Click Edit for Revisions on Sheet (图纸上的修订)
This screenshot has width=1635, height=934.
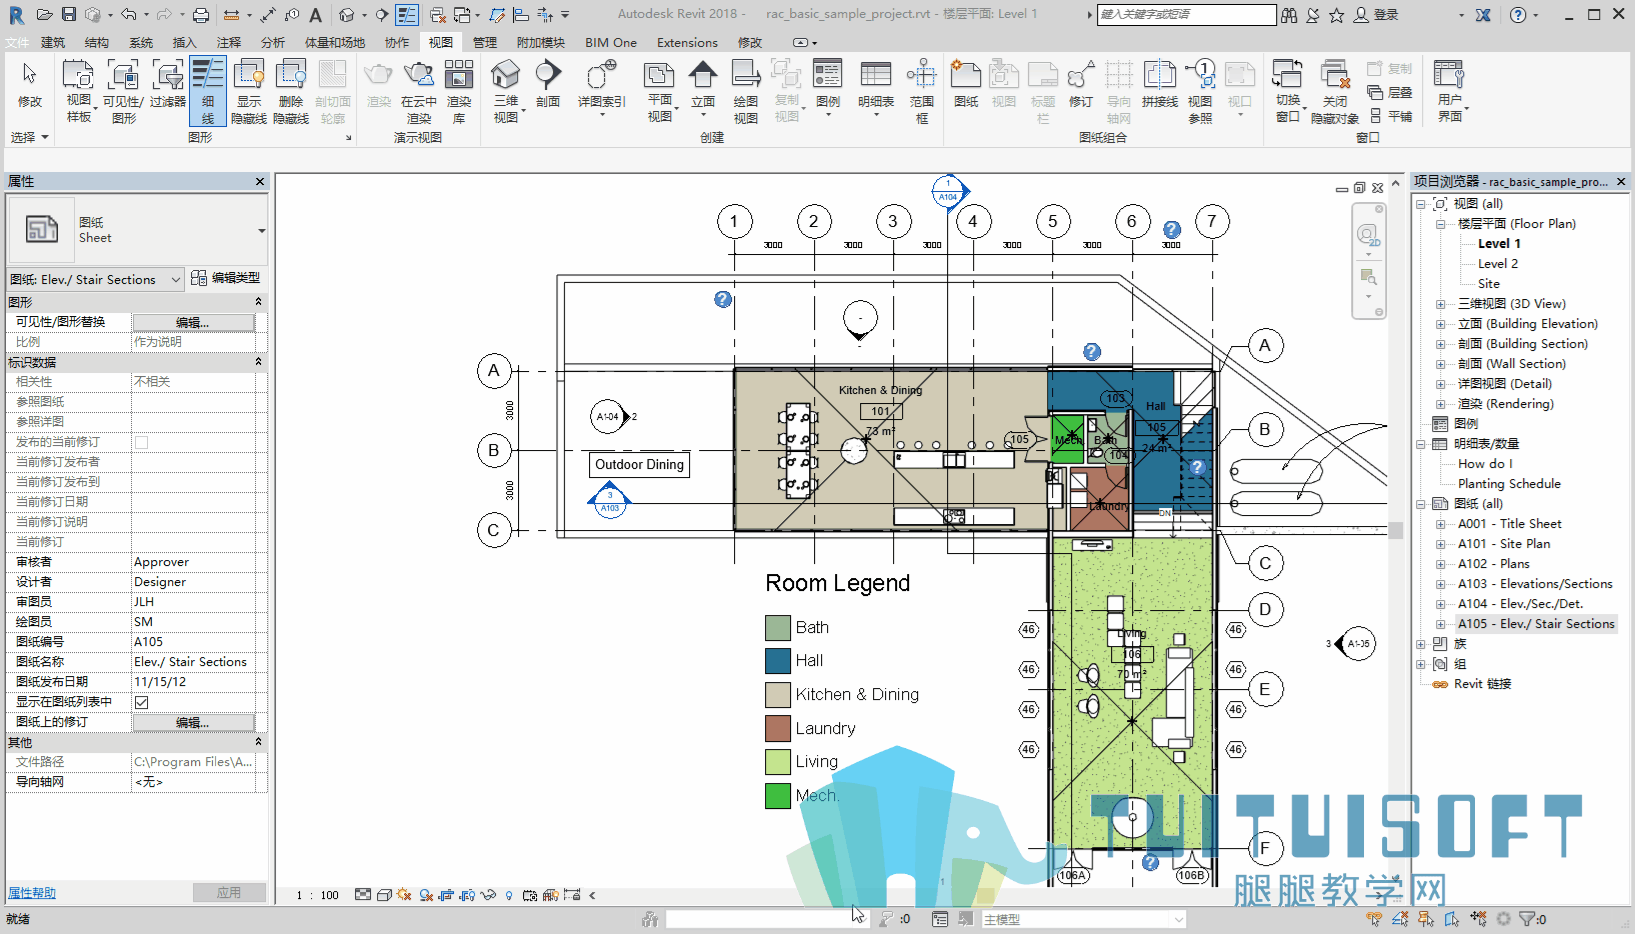point(193,722)
